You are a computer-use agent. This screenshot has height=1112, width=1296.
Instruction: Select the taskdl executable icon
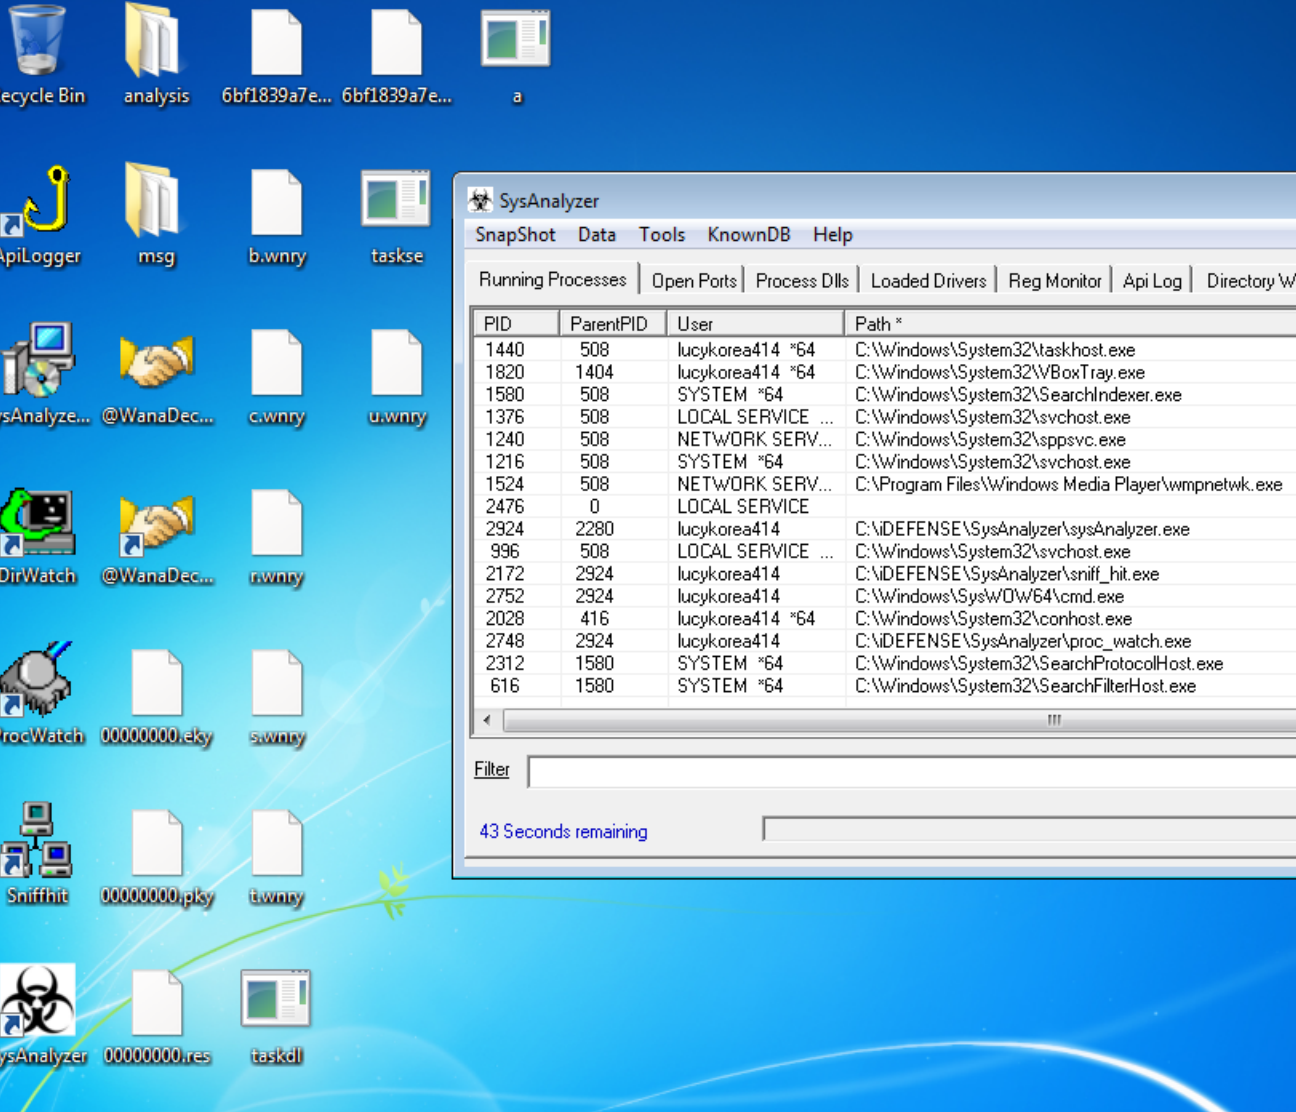(276, 1017)
